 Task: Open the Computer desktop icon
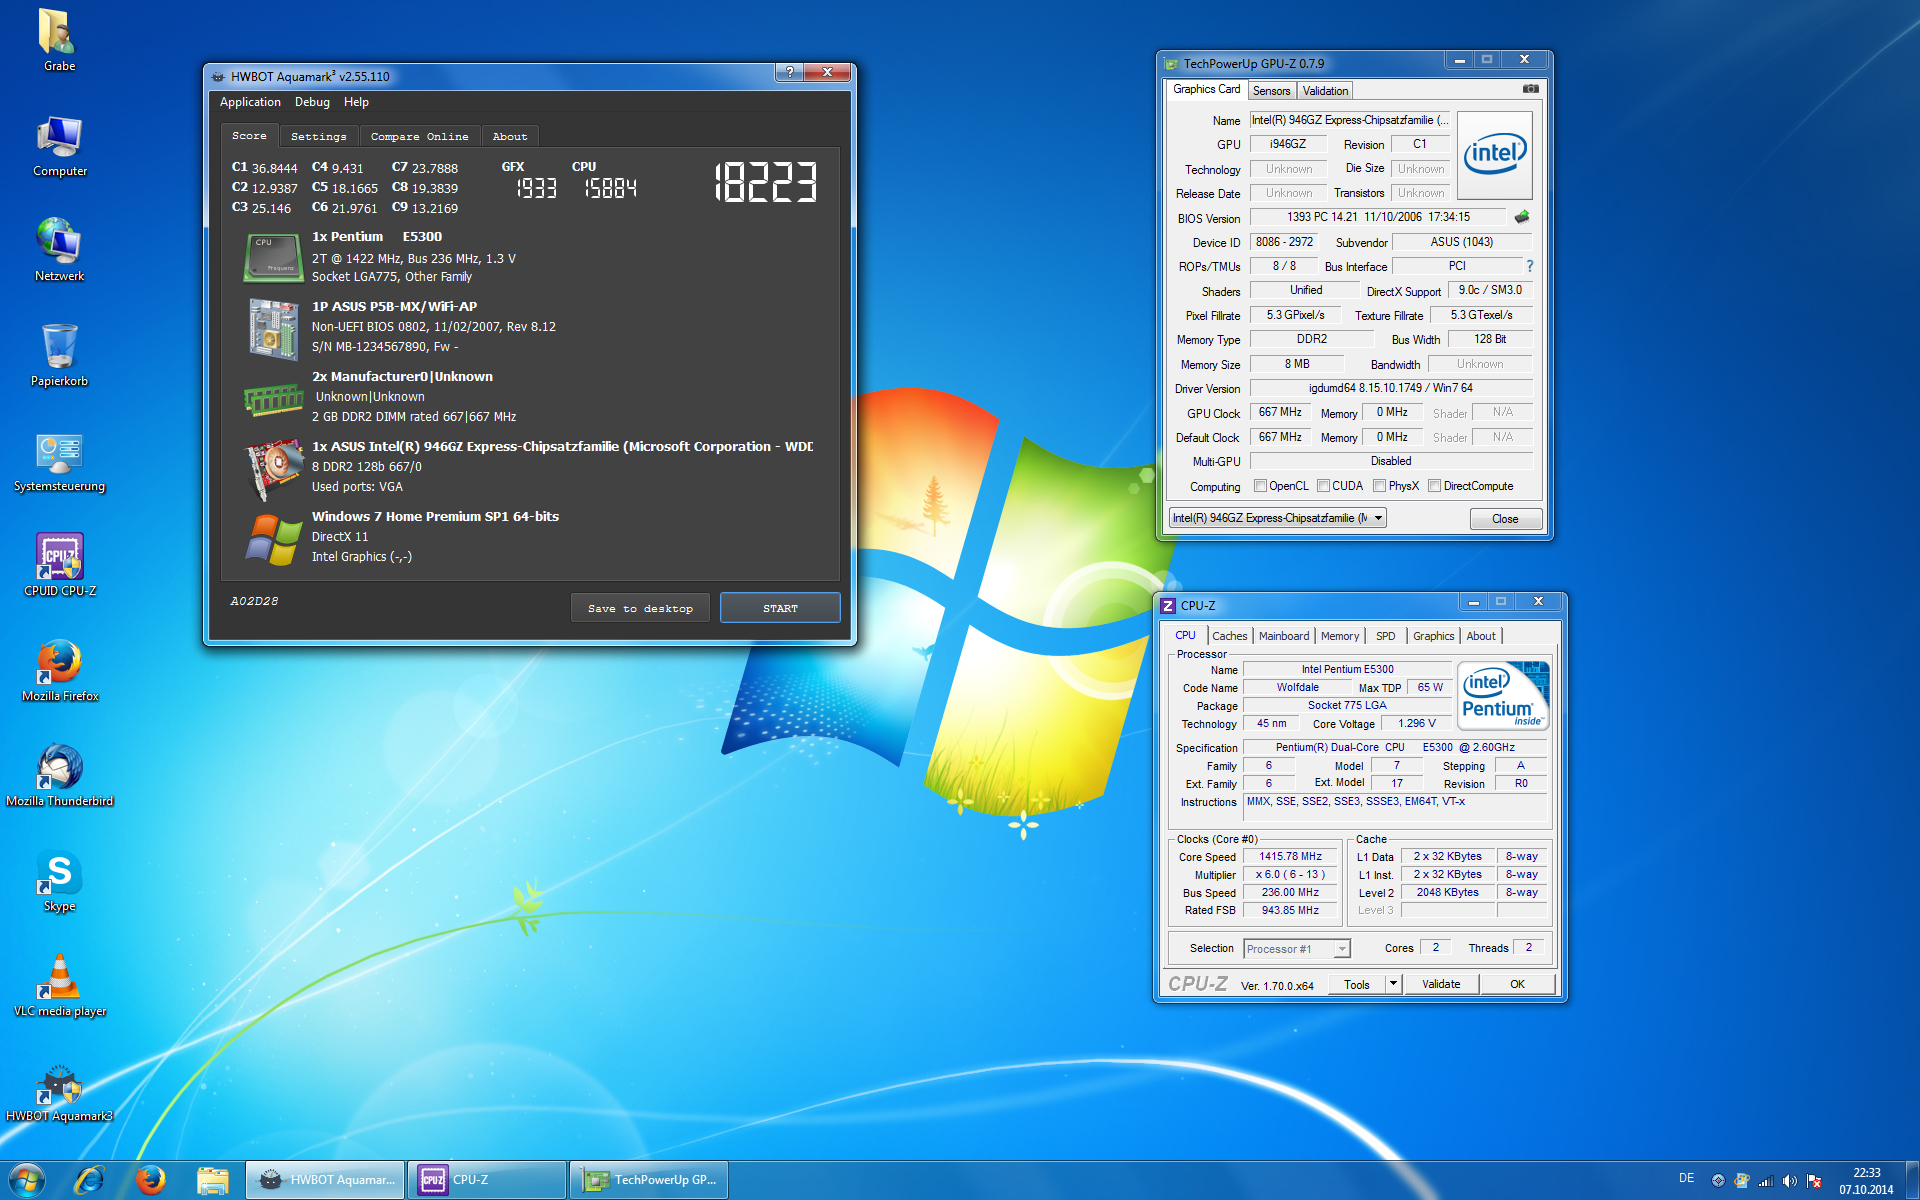[x=59, y=146]
